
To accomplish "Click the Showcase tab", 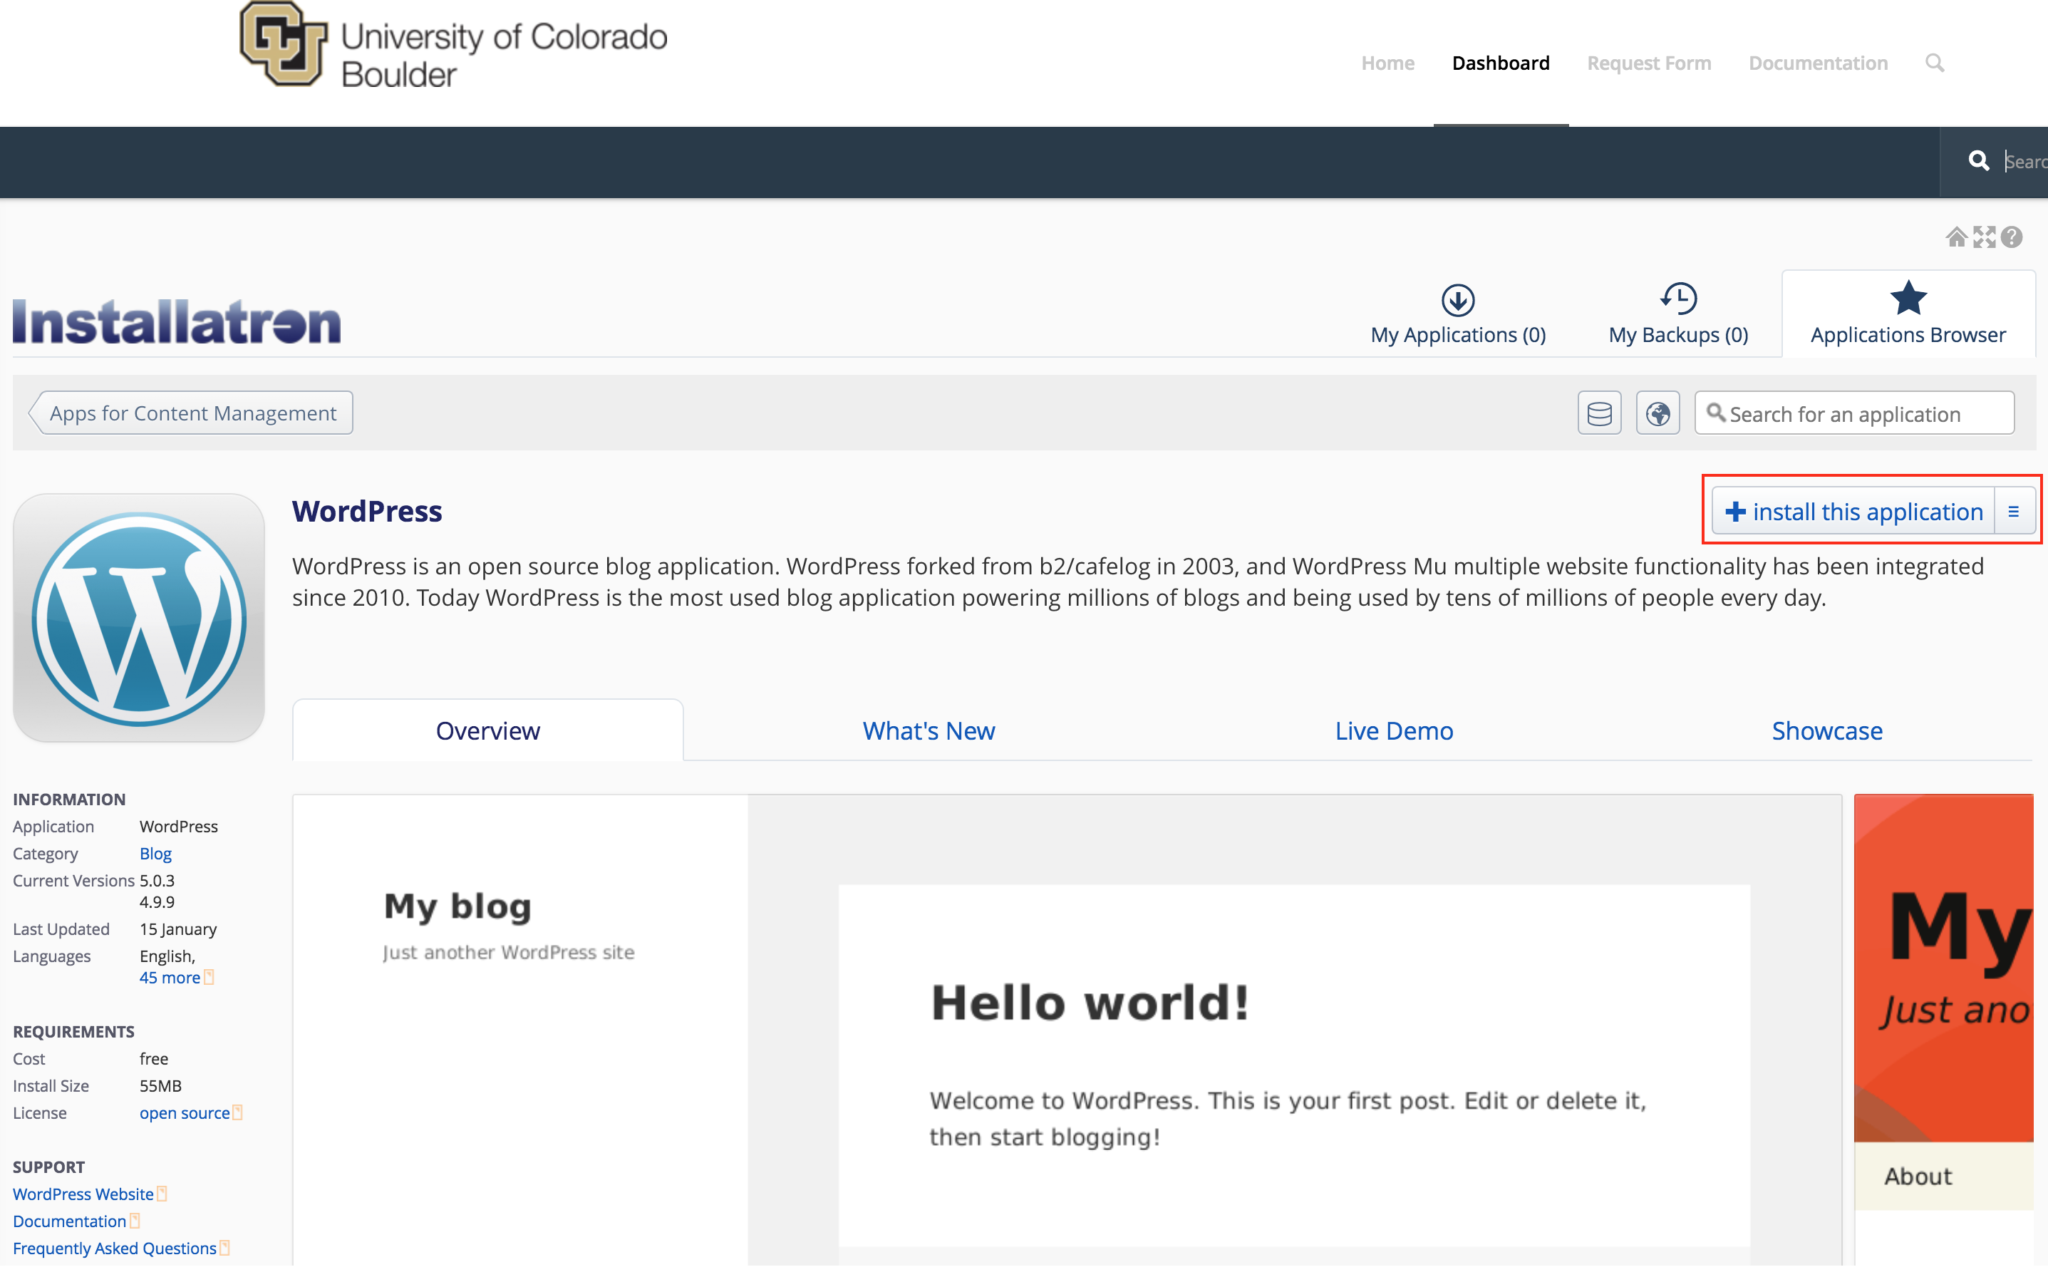I will [1826, 730].
